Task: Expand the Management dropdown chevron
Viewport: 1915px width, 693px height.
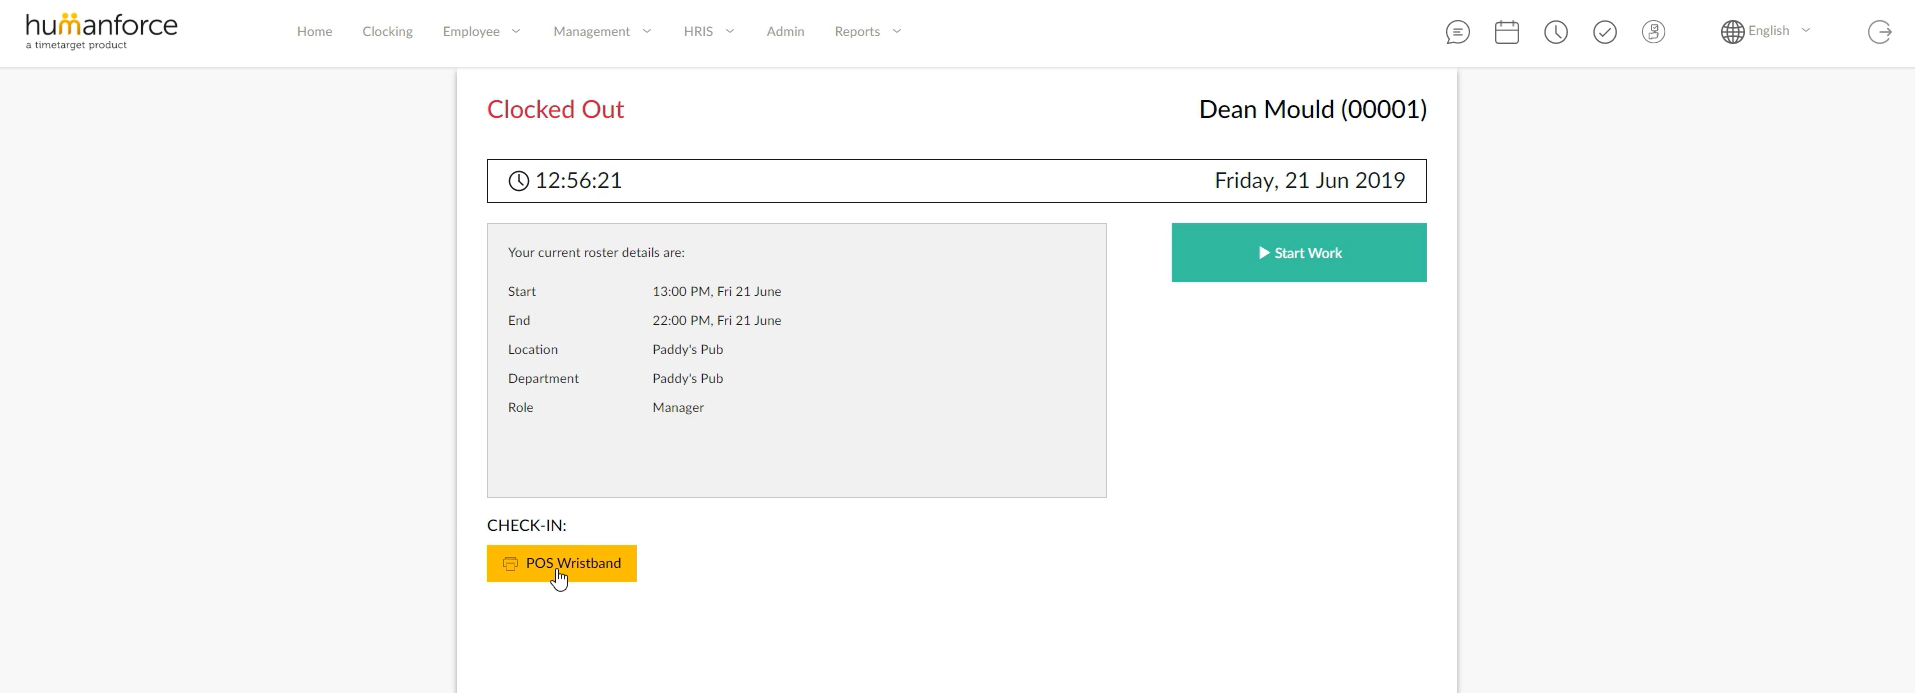Action: pyautogui.click(x=647, y=31)
